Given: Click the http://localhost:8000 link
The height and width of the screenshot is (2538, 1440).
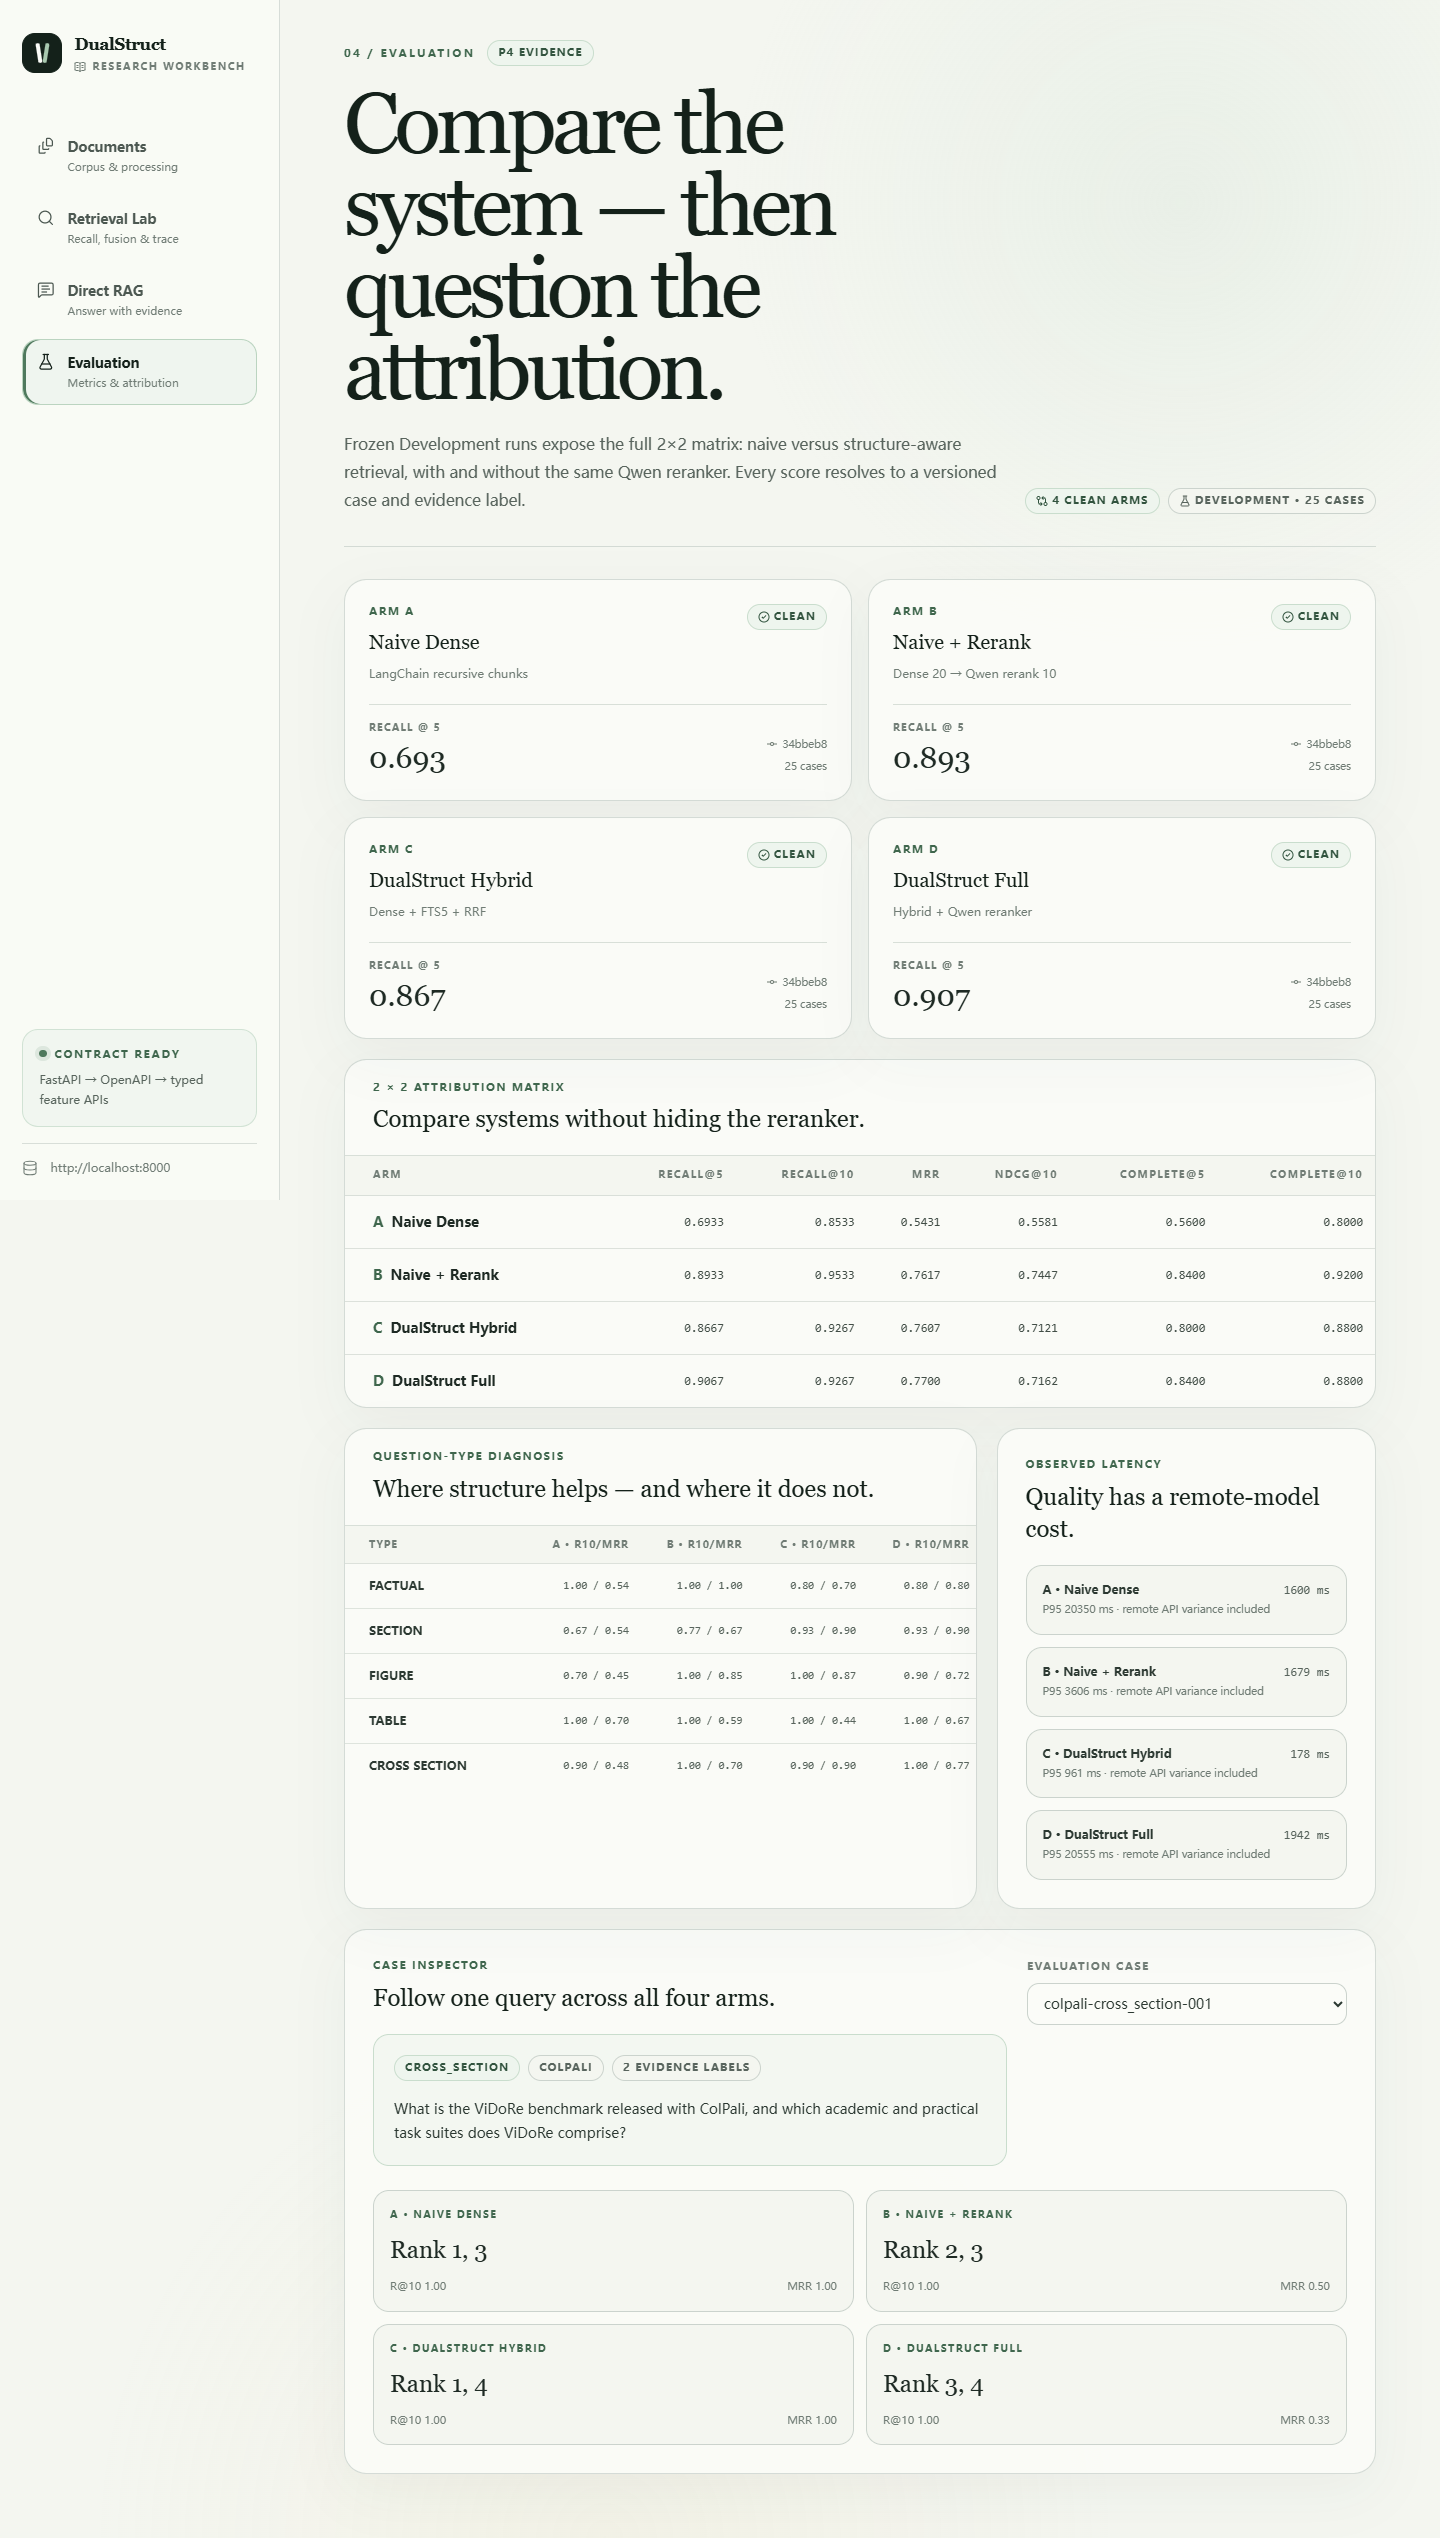Looking at the screenshot, I should [110, 1168].
